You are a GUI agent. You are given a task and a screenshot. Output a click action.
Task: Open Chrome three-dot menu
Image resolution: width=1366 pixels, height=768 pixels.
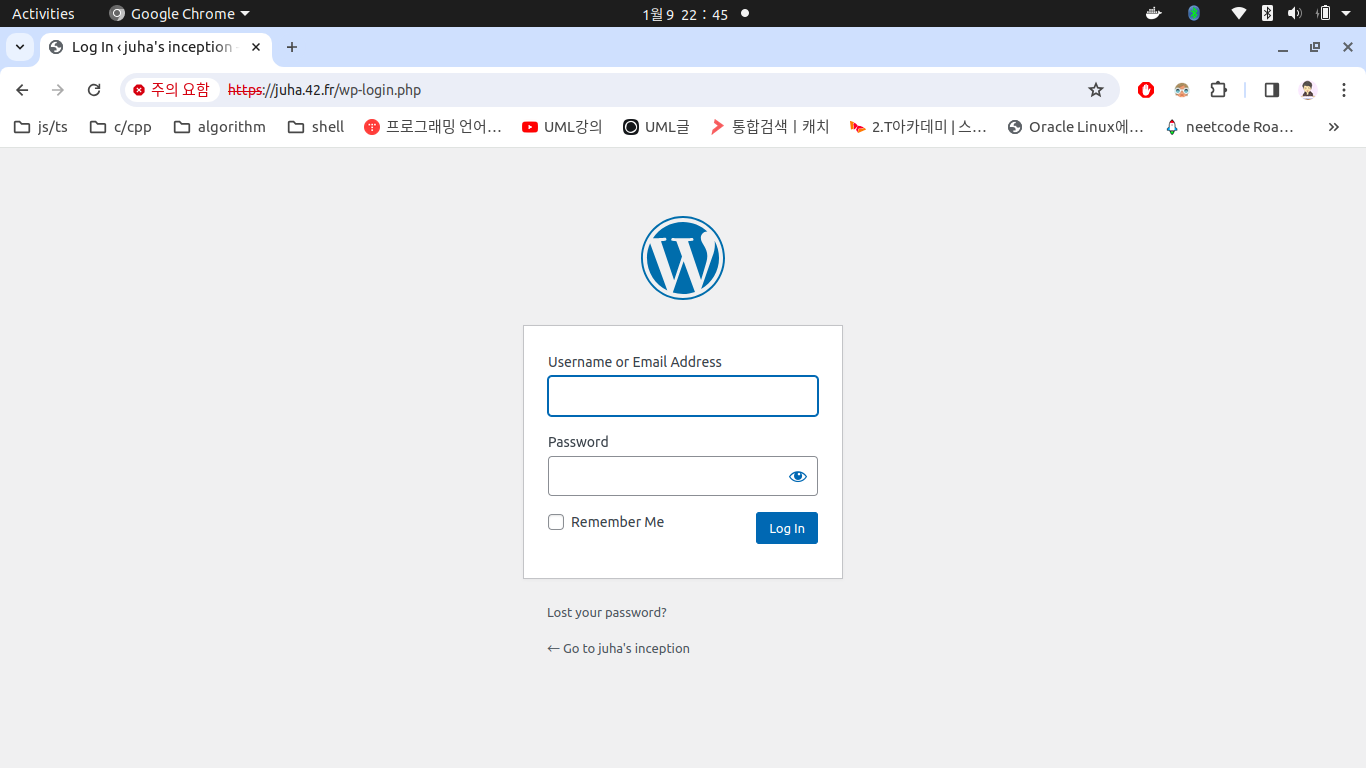(1344, 90)
